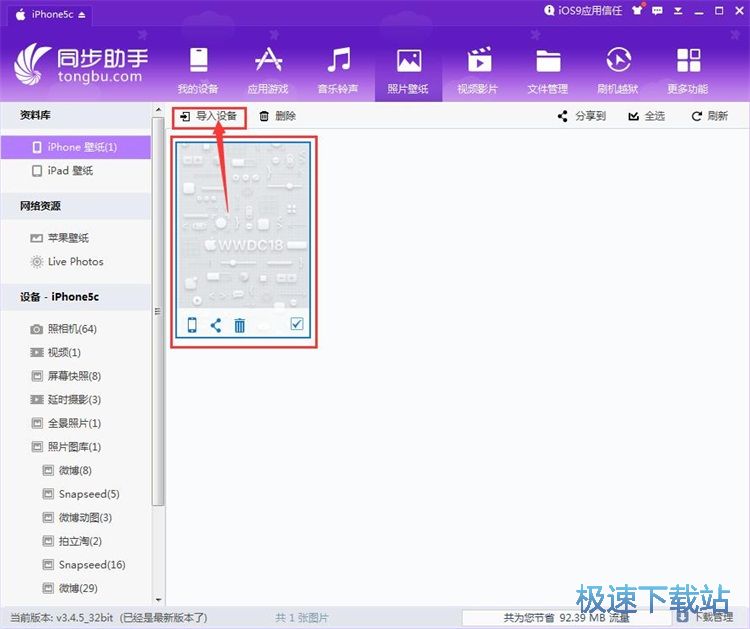The height and width of the screenshot is (629, 750).
Task: Open the skin (shirt) icon in title bar
Action: (x=638, y=10)
